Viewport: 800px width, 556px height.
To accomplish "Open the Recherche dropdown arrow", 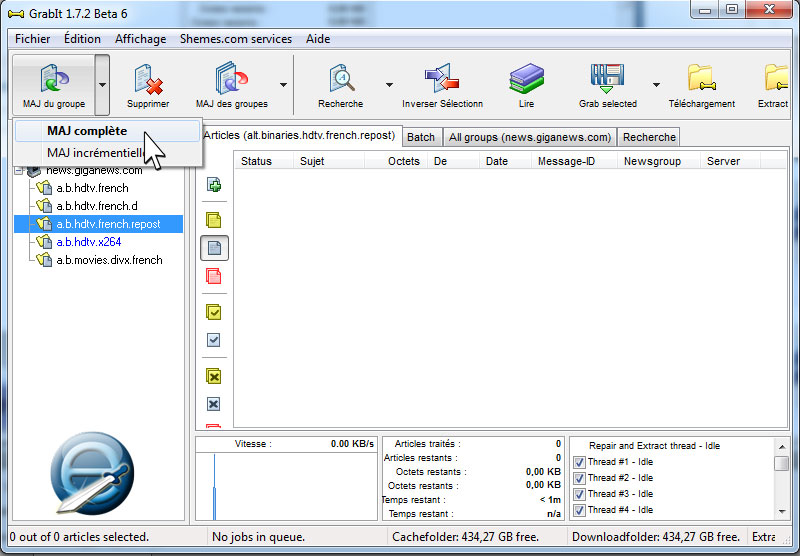I will 389,85.
